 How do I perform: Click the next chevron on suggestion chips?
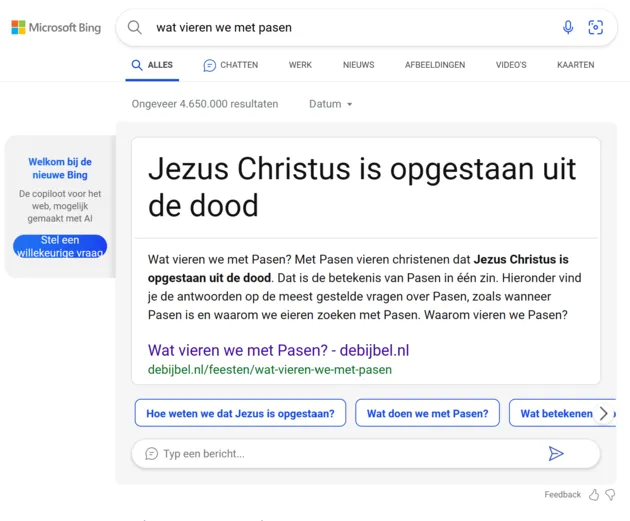pos(603,413)
